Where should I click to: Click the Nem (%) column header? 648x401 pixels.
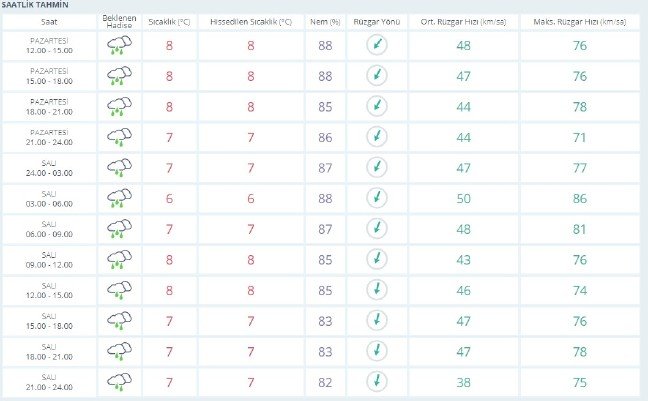point(323,20)
